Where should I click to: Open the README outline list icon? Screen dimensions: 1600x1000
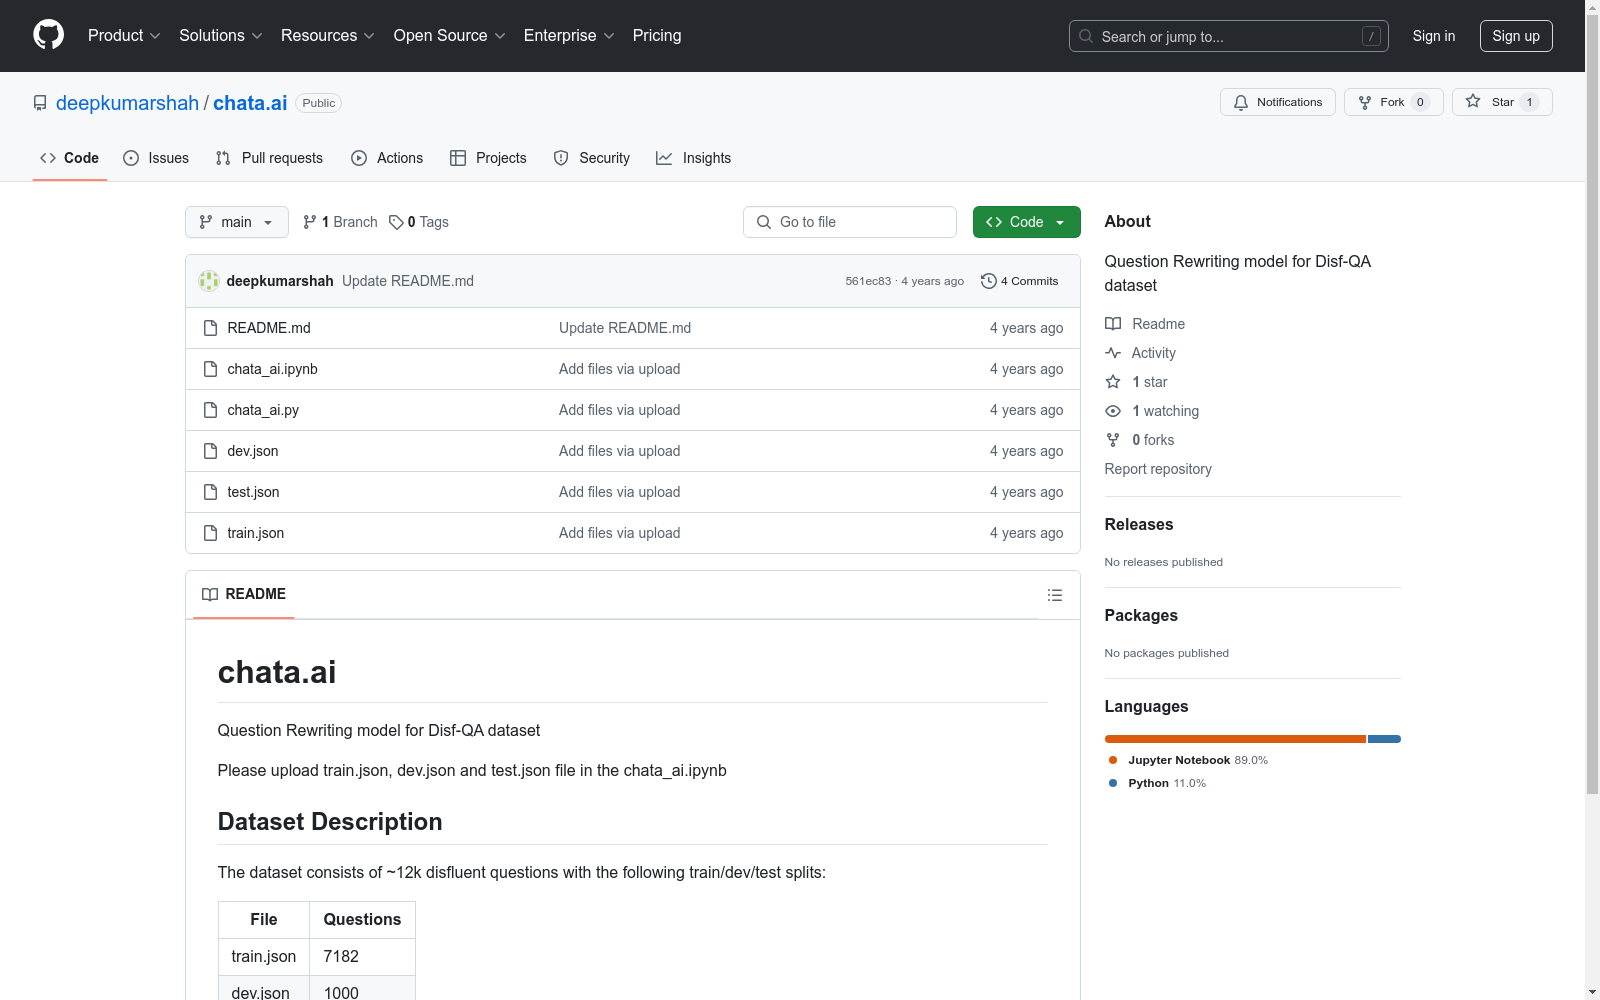[1055, 595]
